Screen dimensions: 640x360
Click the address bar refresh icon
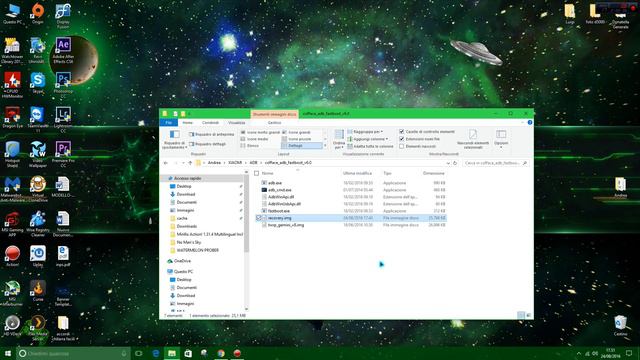455,163
